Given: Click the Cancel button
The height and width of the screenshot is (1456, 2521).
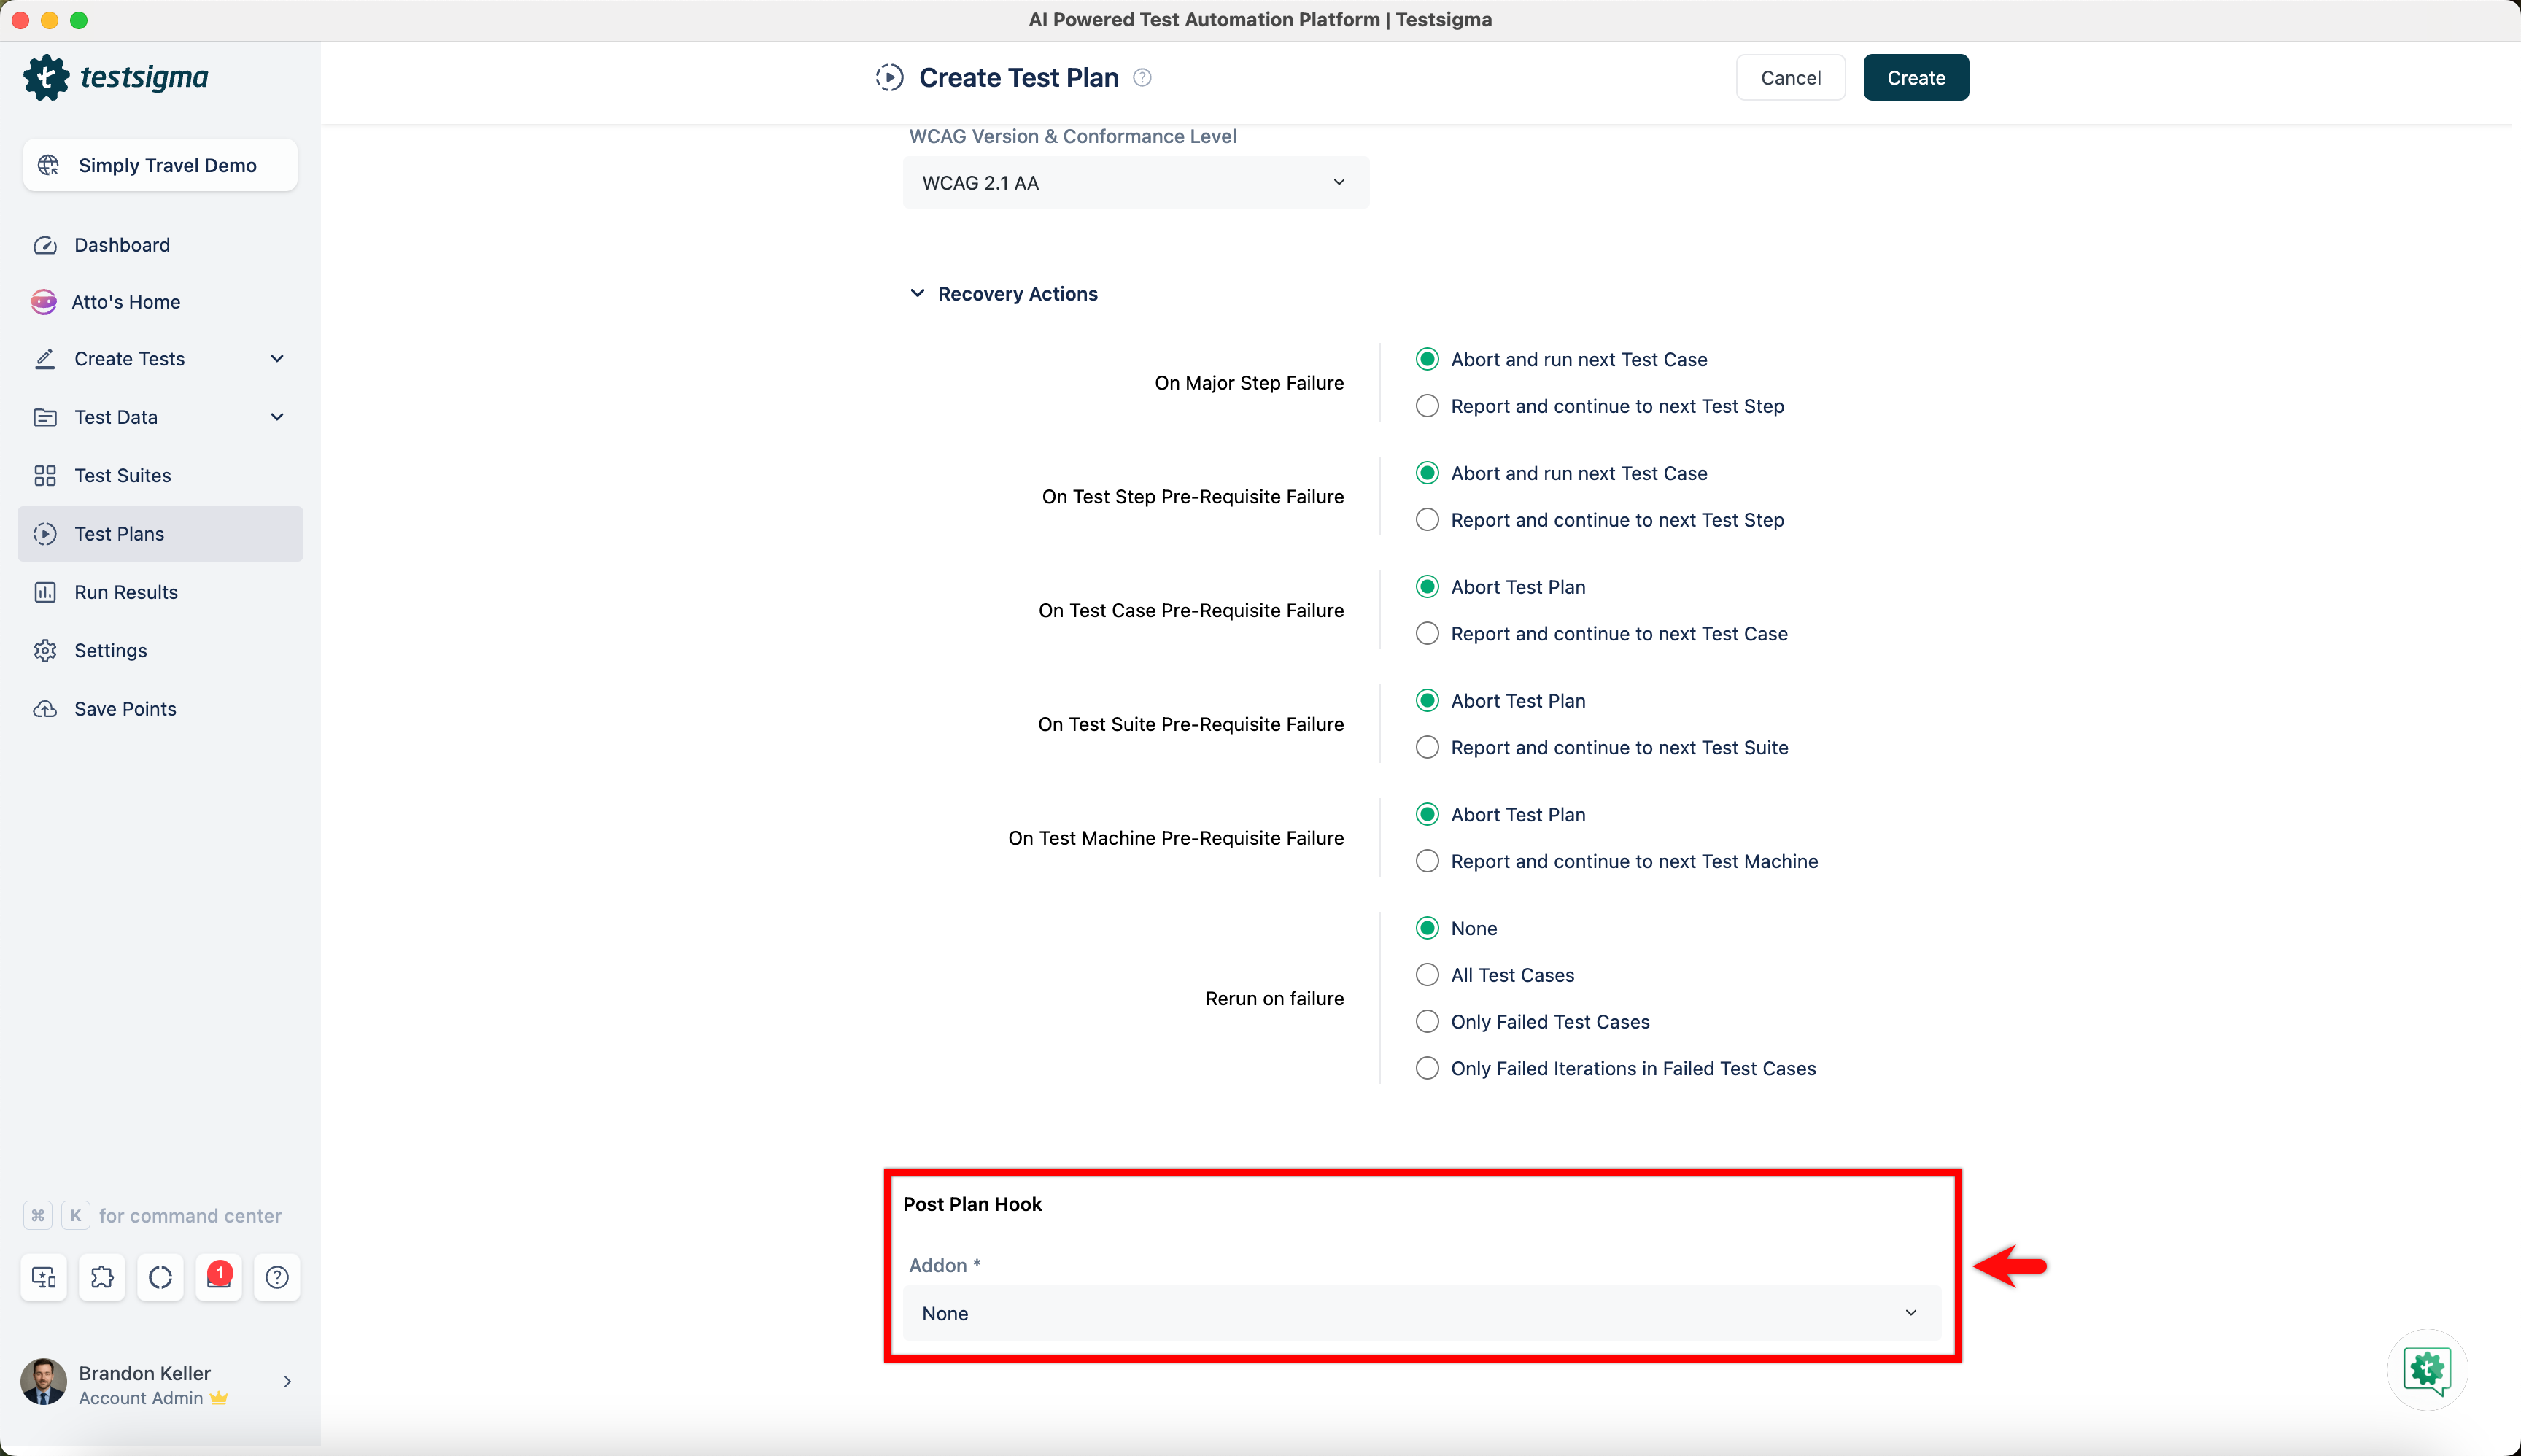Looking at the screenshot, I should click(1790, 77).
